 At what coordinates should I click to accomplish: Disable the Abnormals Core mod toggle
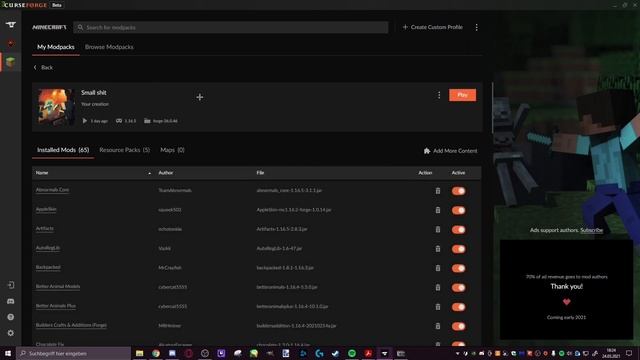pyautogui.click(x=458, y=191)
